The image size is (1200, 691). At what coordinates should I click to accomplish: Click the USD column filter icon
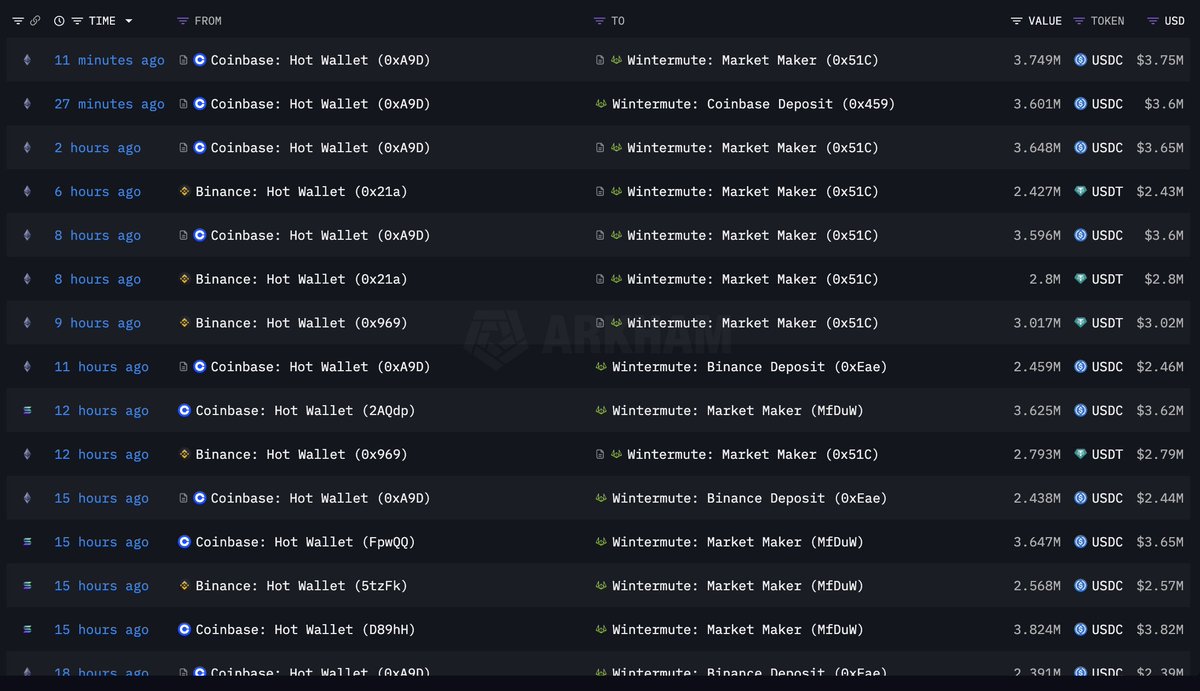coord(1153,21)
